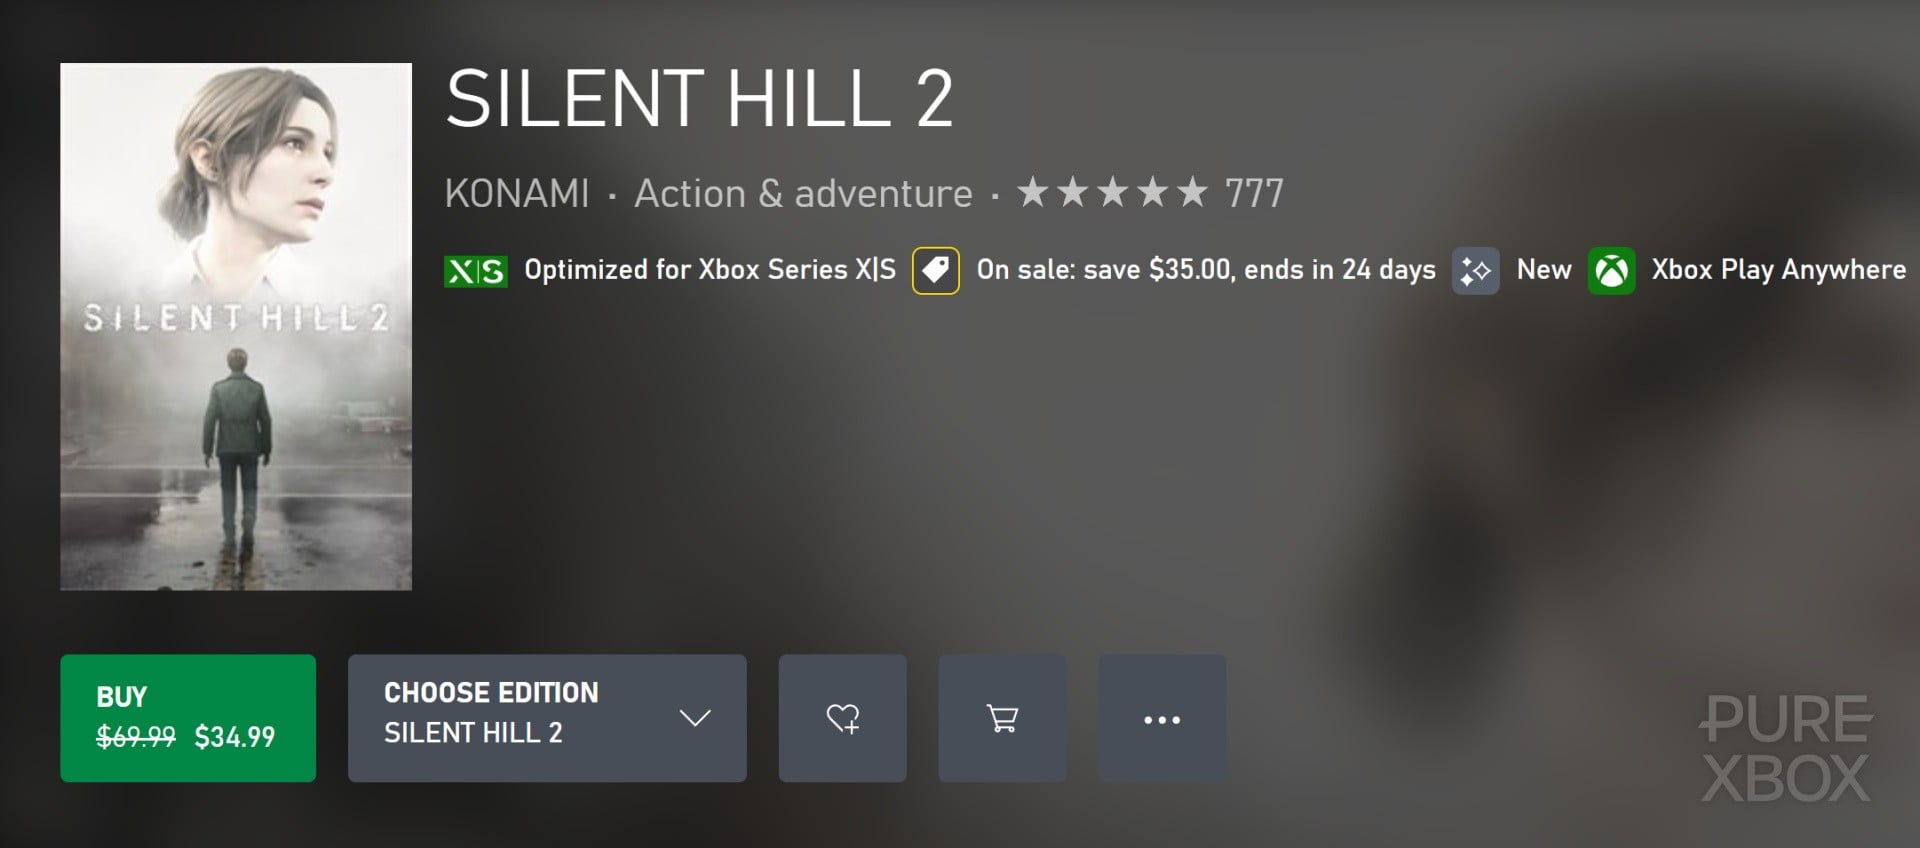The image size is (1920, 848).
Task: Click the Xbox Play Anywhere label
Action: click(x=1778, y=270)
